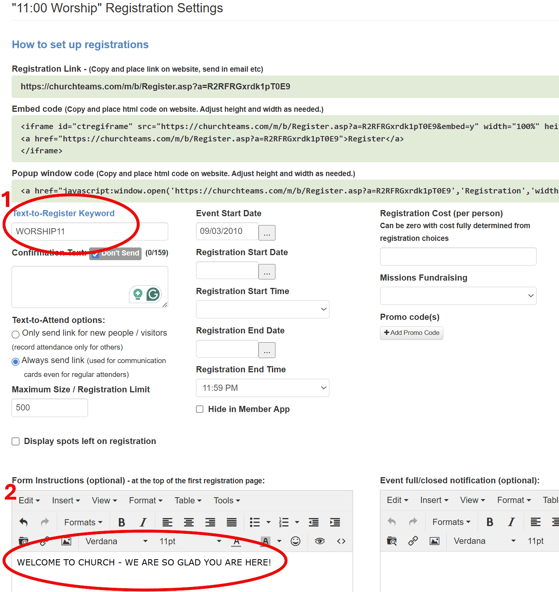Open the Insert menu in Form Instructions editor
Screen dimensions: 559x592
pos(66,500)
